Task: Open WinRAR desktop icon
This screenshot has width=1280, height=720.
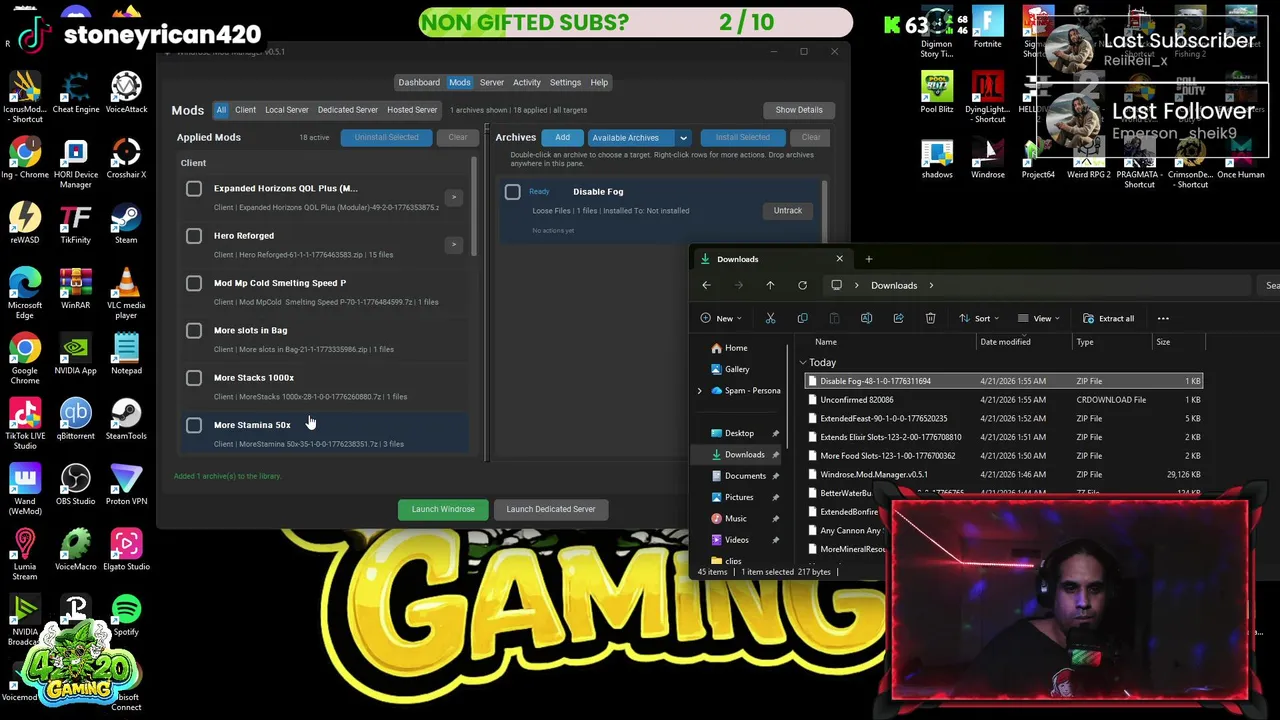Action: click(75, 289)
